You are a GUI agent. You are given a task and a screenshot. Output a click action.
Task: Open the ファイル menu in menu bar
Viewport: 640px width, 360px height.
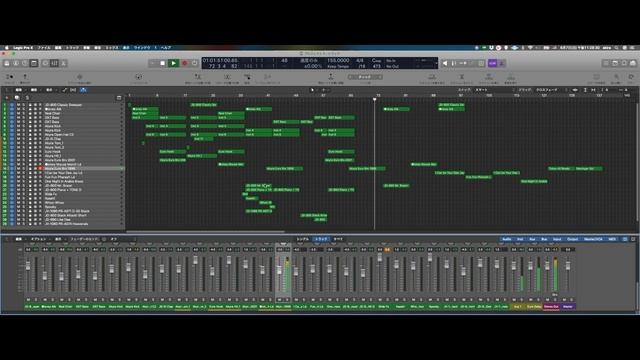[x=44, y=48]
